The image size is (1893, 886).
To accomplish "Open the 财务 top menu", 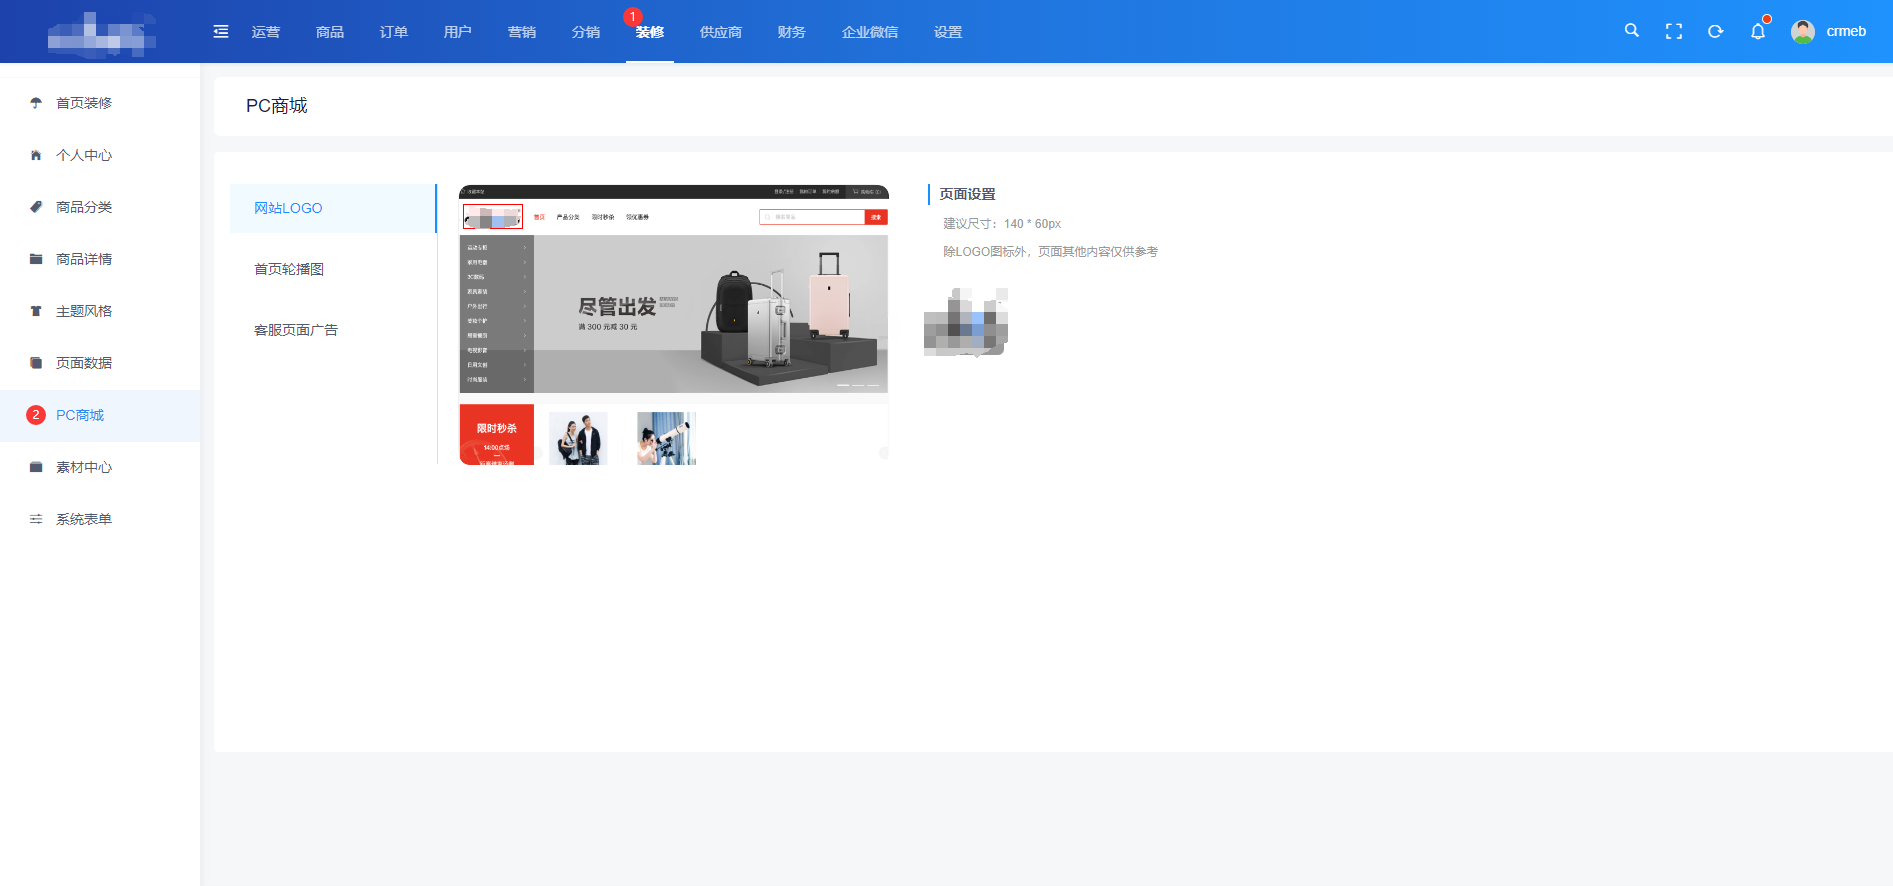I will tap(792, 32).
